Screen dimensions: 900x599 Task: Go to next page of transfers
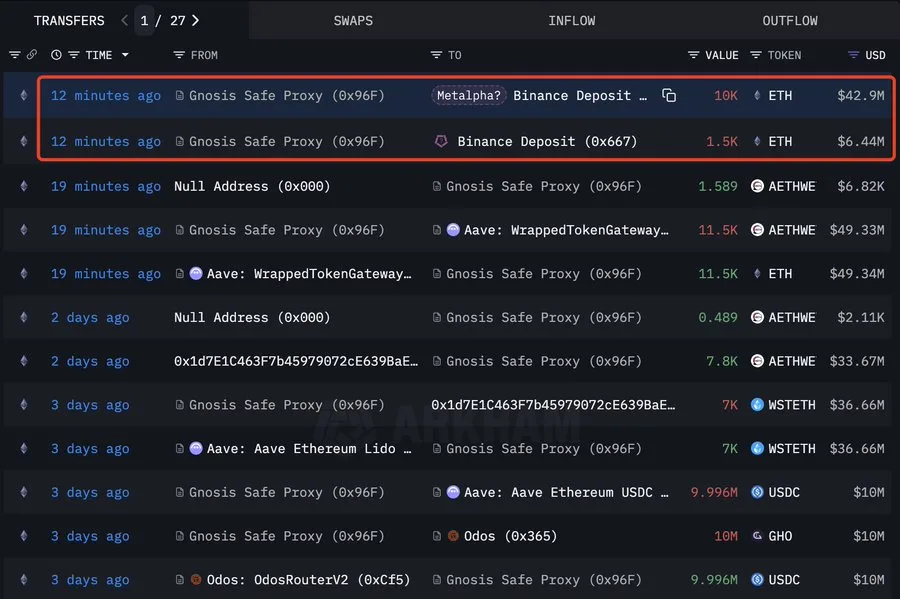click(x=196, y=21)
